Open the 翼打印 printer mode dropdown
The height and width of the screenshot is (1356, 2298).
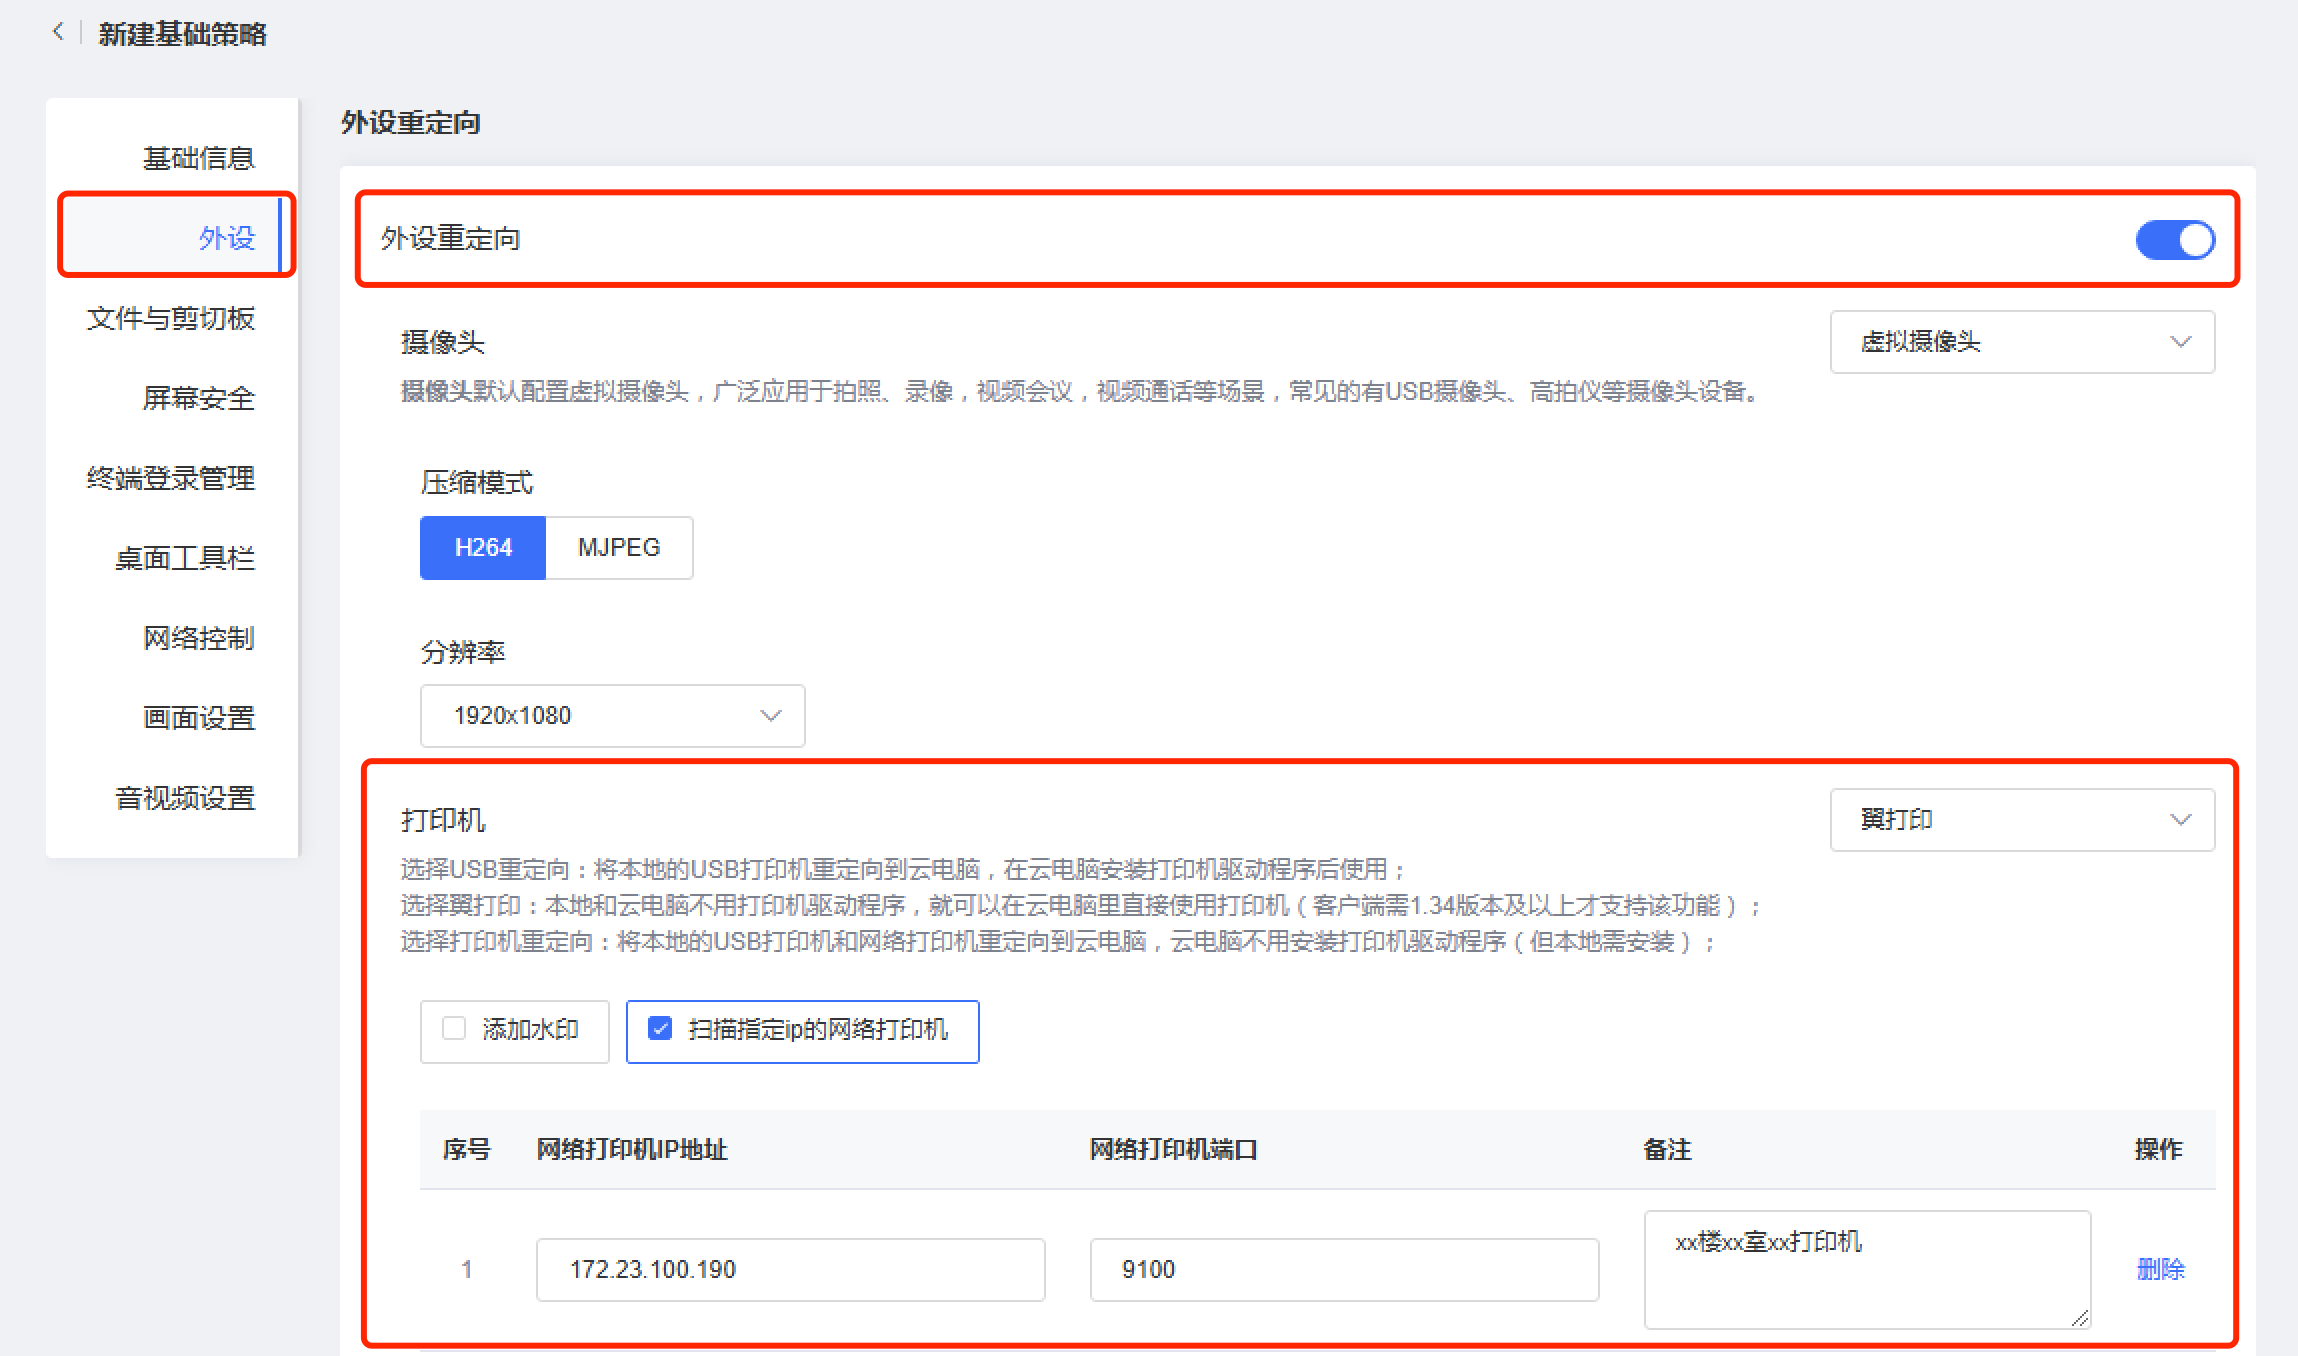click(2021, 820)
